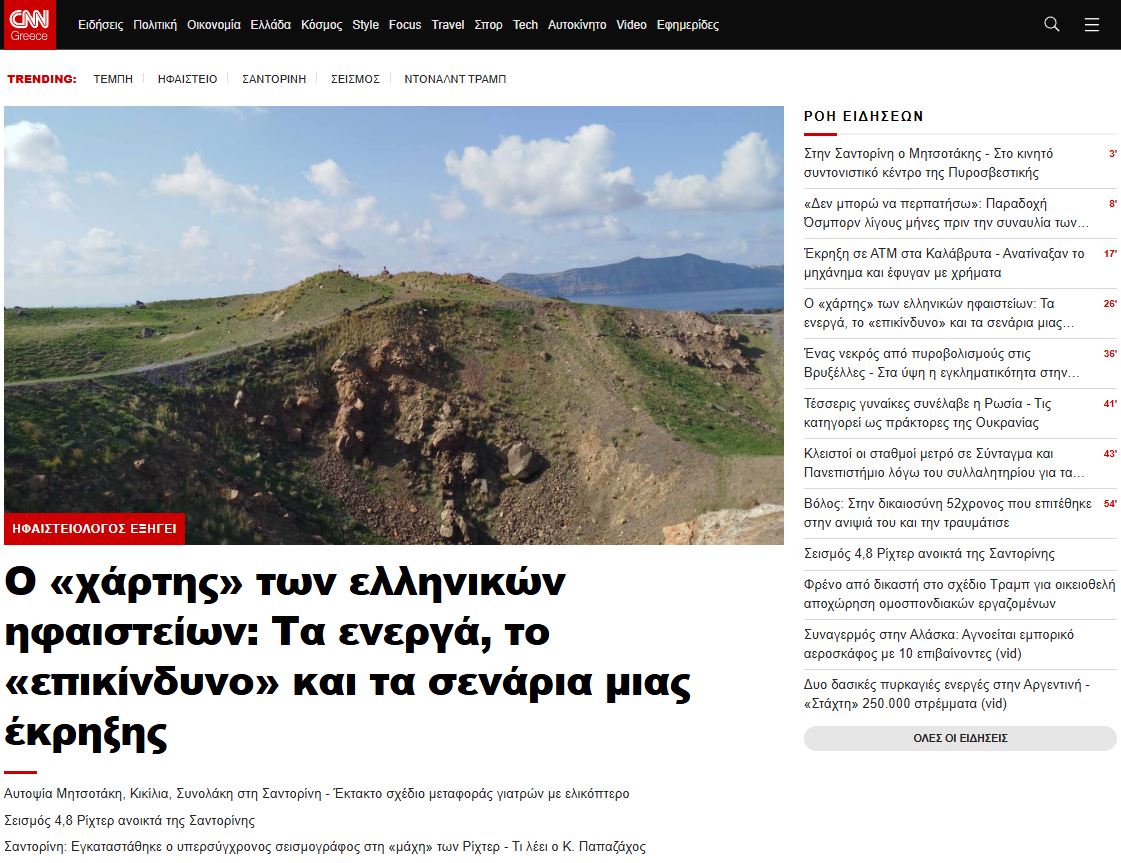Image resolution: width=1121 pixels, height=863 pixels.
Task: Click the CNN Greece logo
Action: point(30,25)
